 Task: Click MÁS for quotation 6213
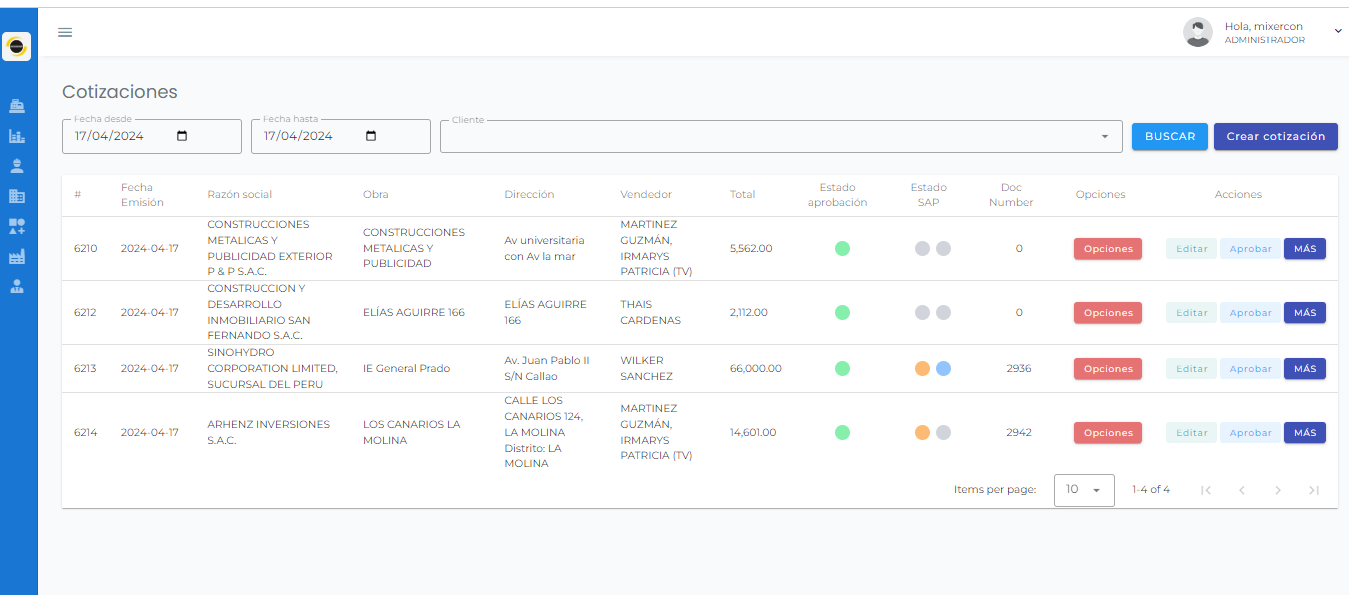[x=1304, y=369]
